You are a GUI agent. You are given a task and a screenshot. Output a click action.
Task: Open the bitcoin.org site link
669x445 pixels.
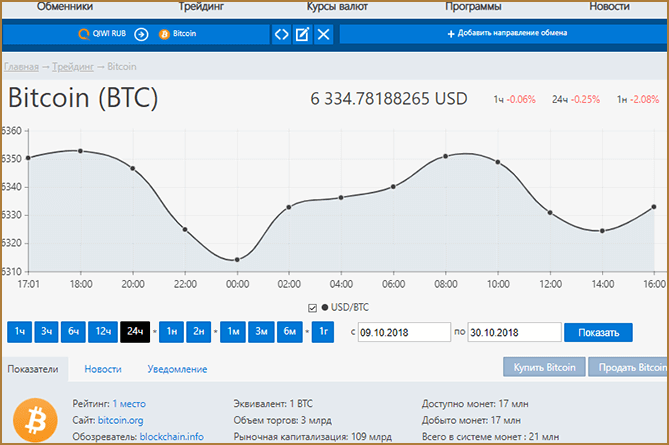click(120, 420)
